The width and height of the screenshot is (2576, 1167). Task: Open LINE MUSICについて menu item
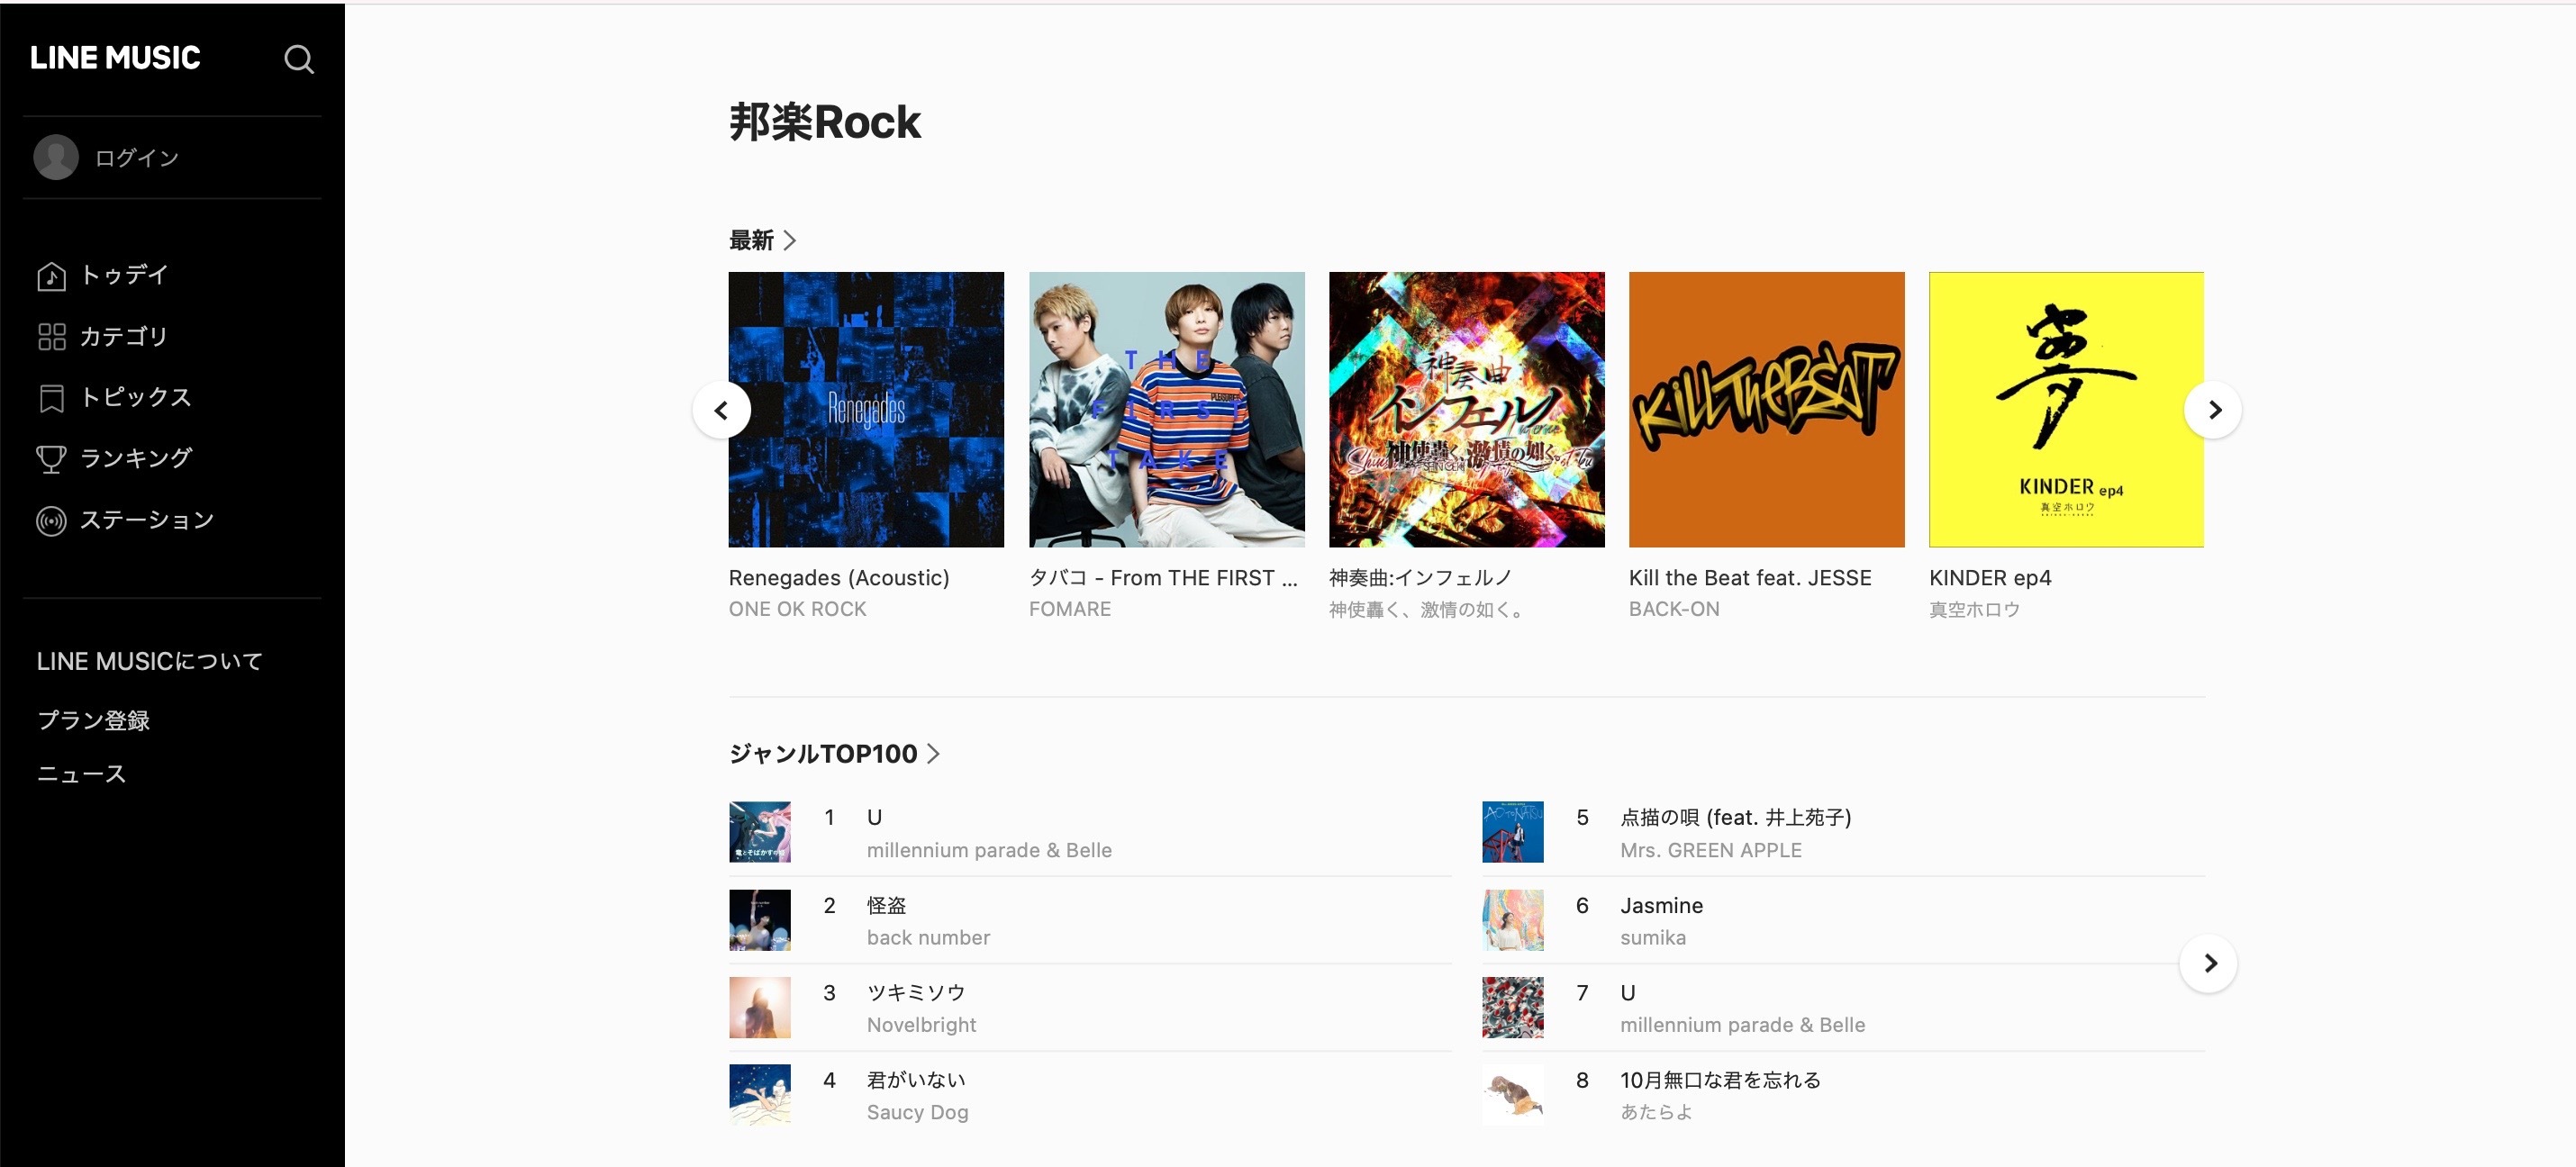point(149,661)
